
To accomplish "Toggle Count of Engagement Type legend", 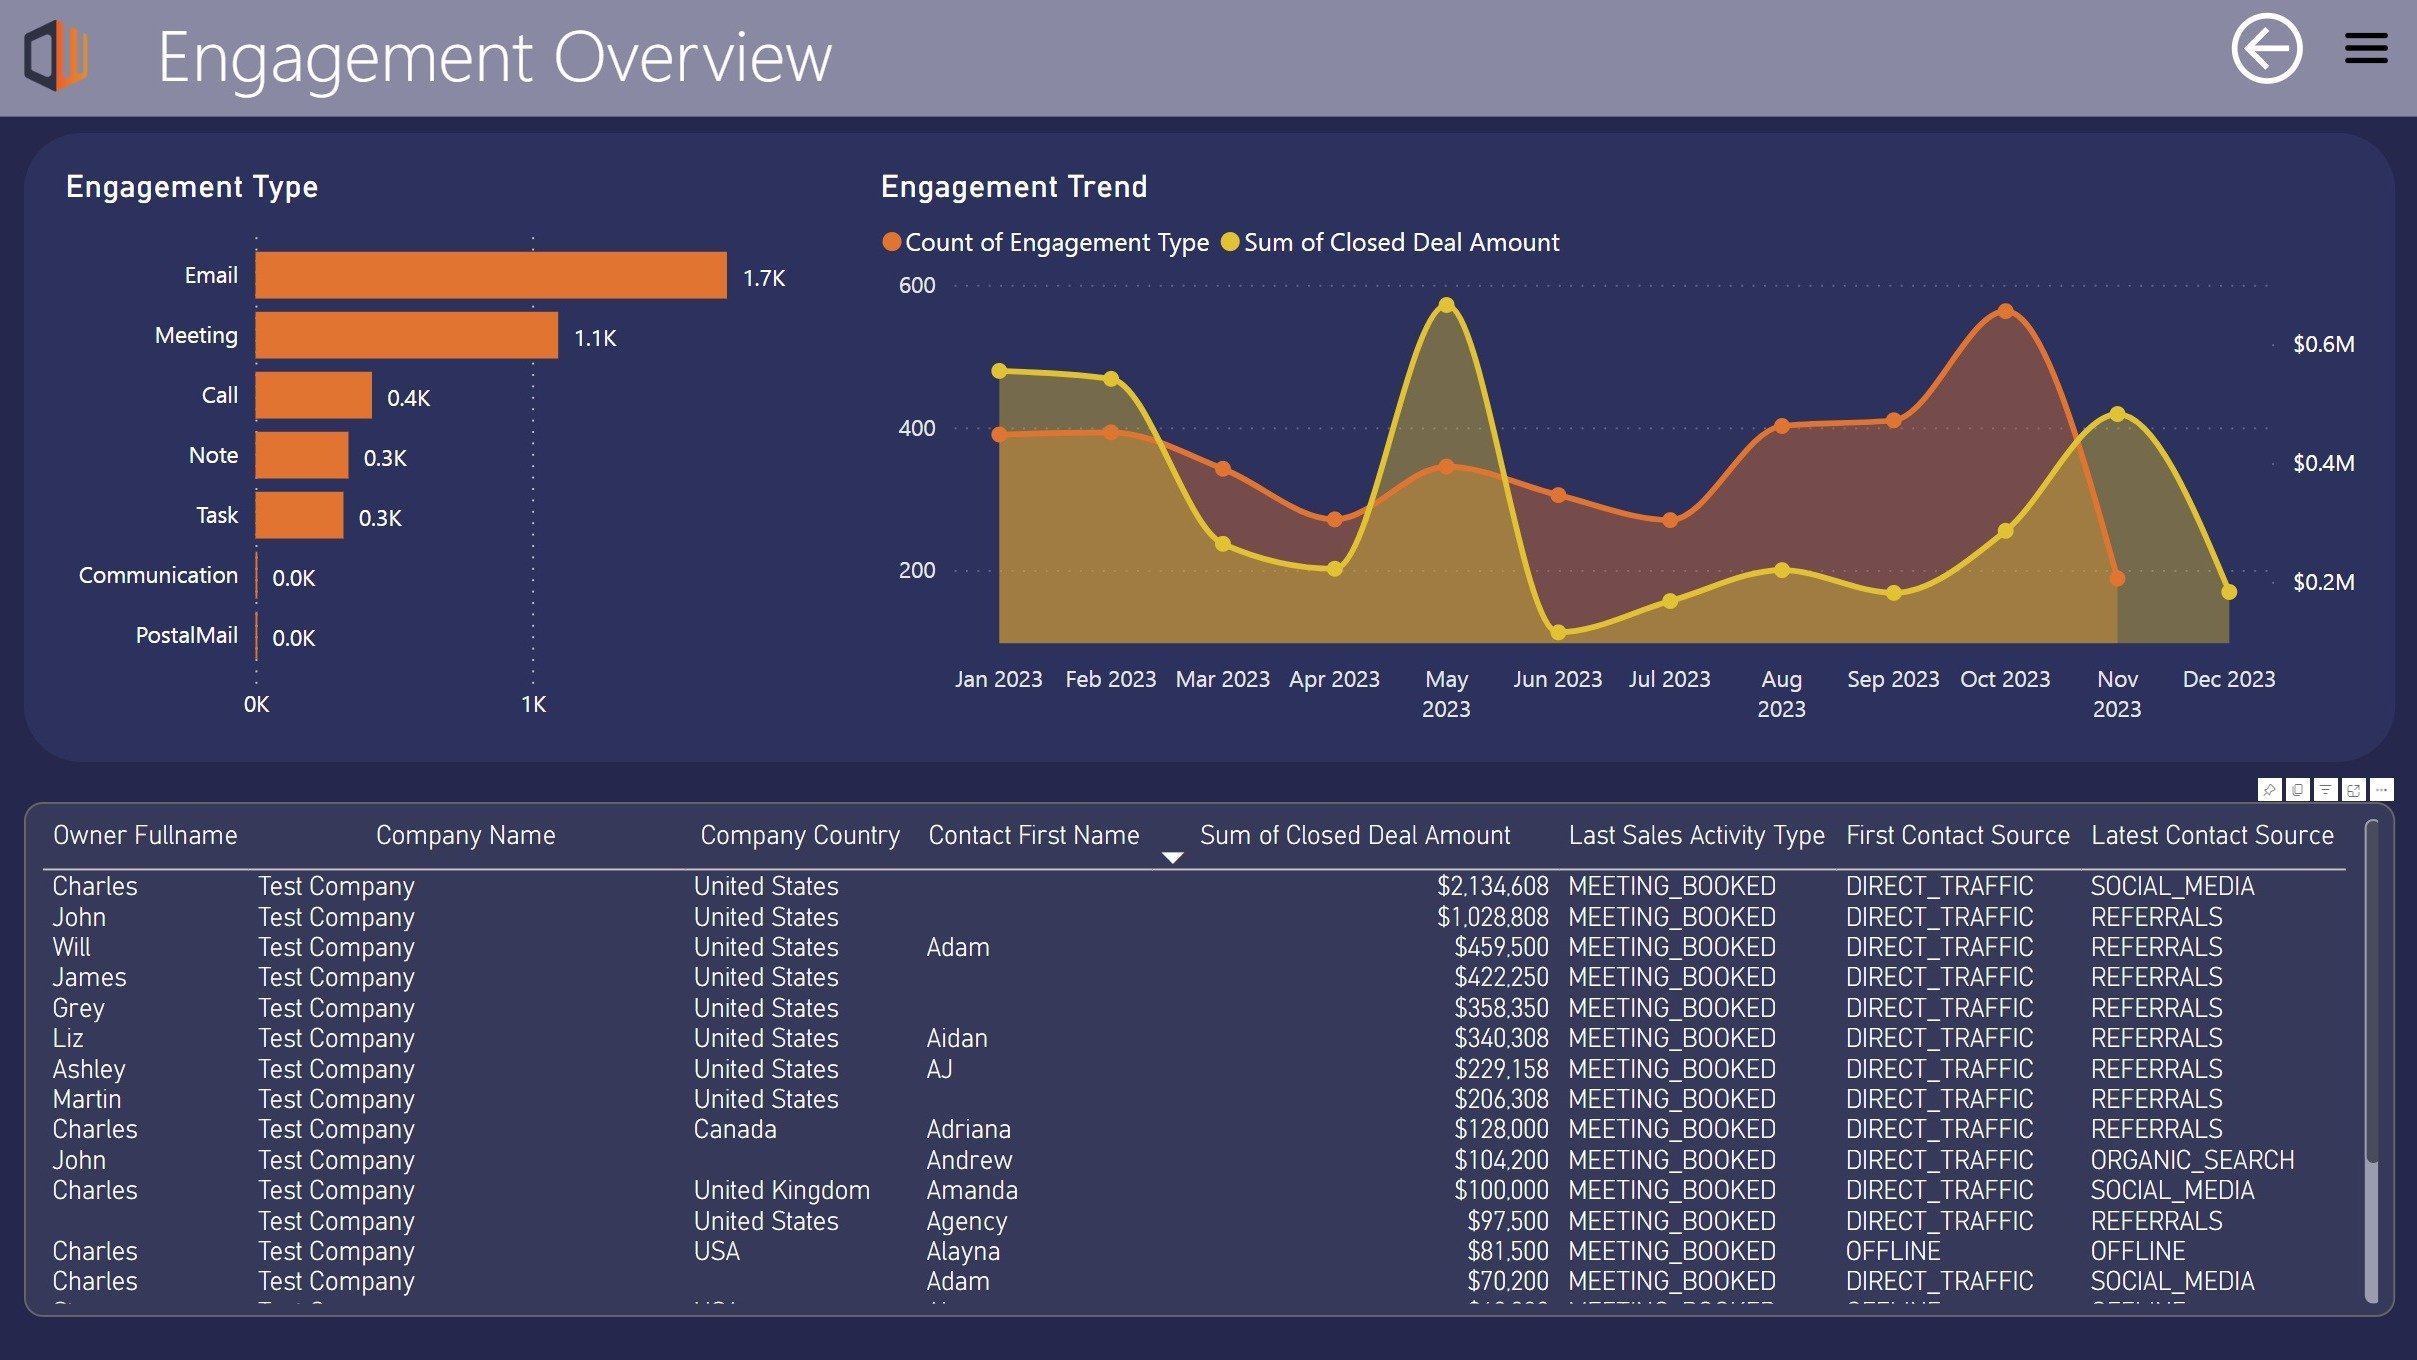I will (x=1046, y=243).
